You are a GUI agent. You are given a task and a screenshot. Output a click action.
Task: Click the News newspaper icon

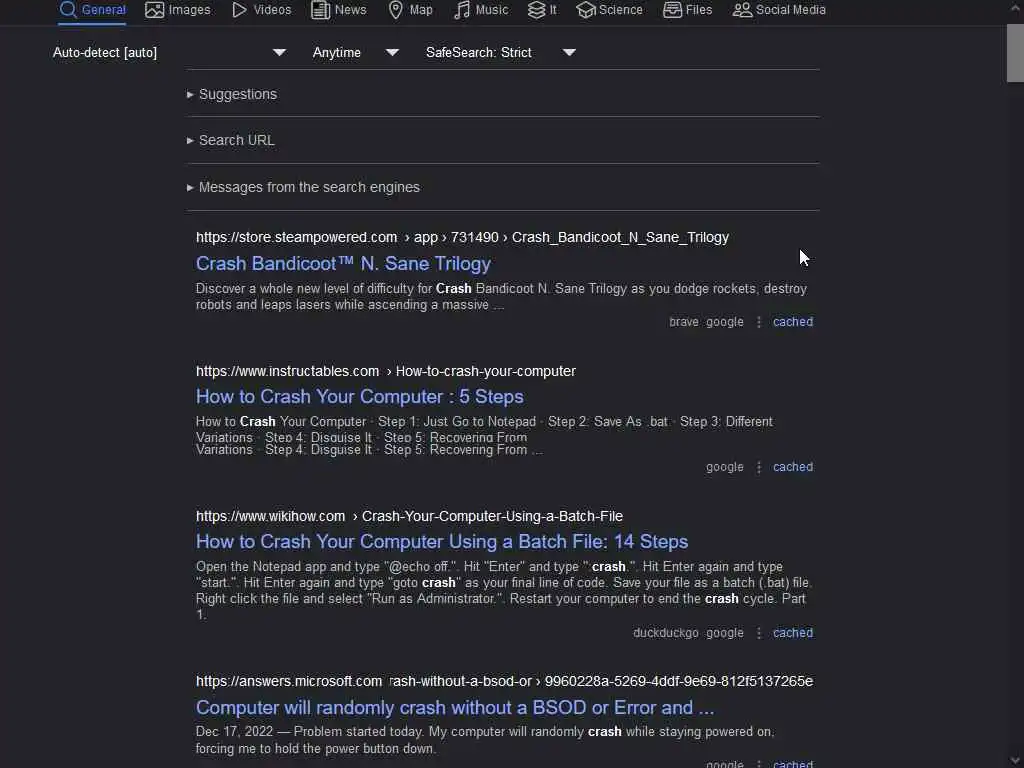320,10
